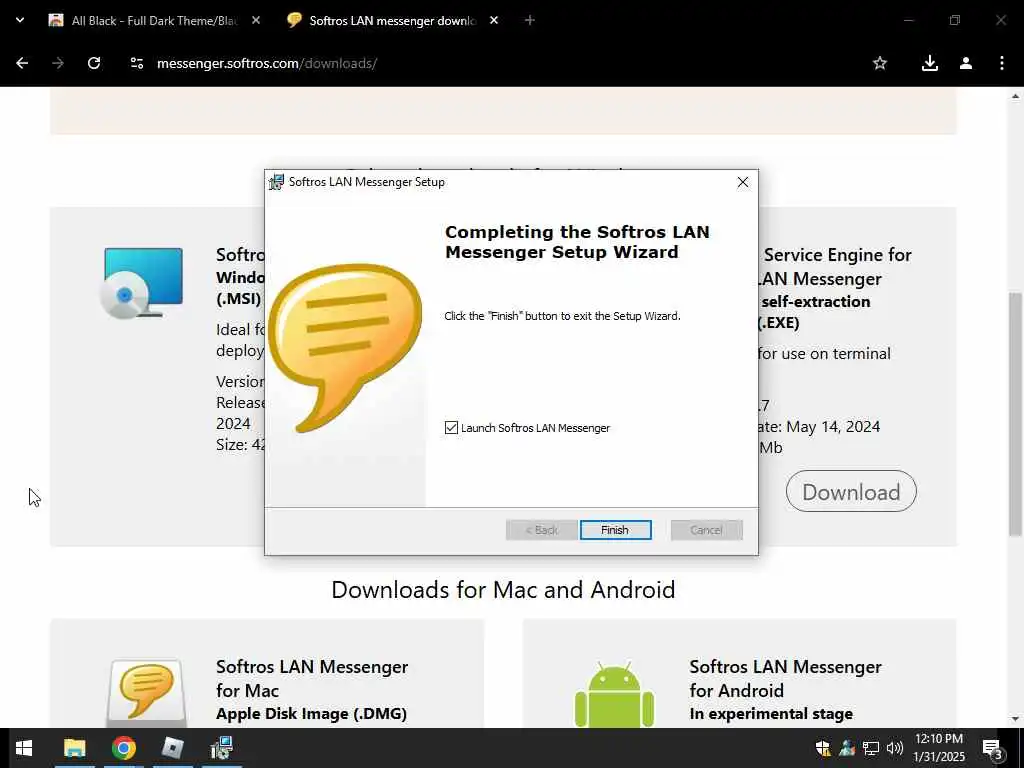The height and width of the screenshot is (768, 1024).
Task: Click the Download button for Service Engine
Action: [851, 491]
